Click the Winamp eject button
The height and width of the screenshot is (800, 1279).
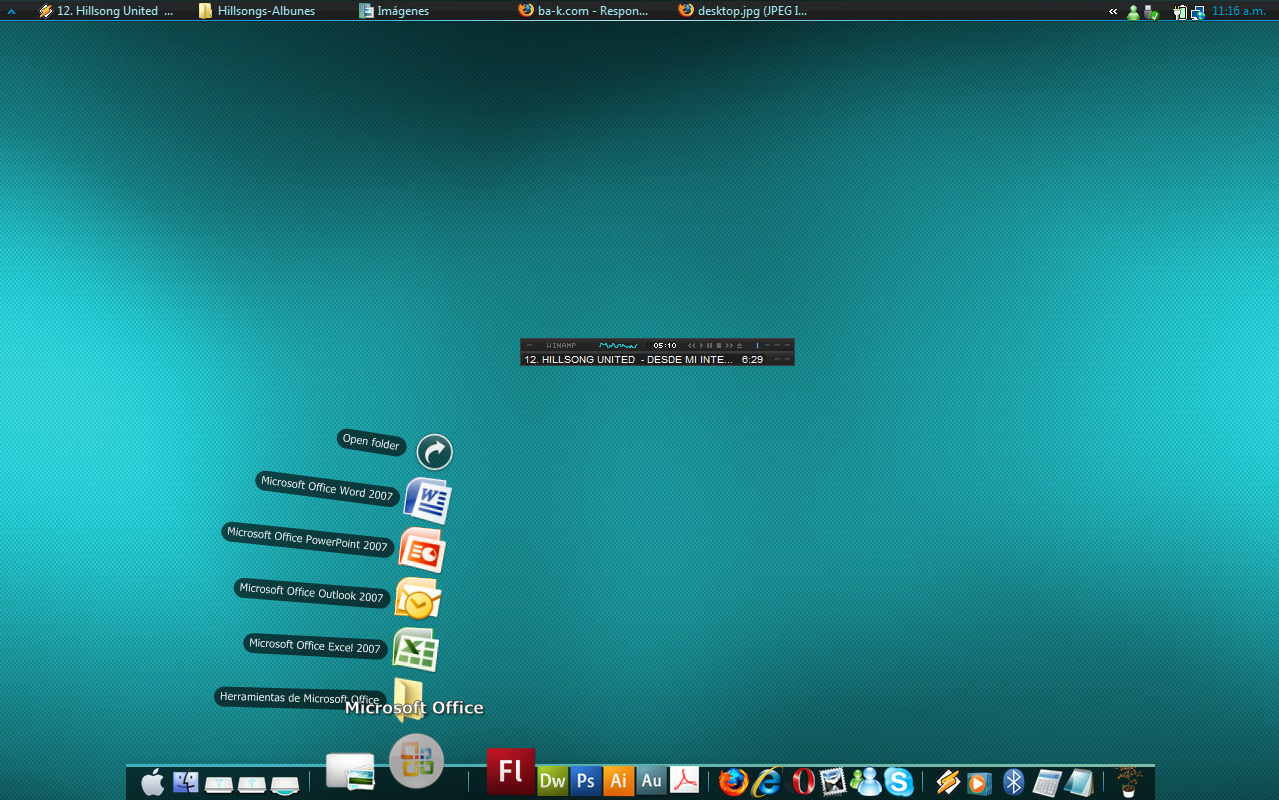click(740, 345)
